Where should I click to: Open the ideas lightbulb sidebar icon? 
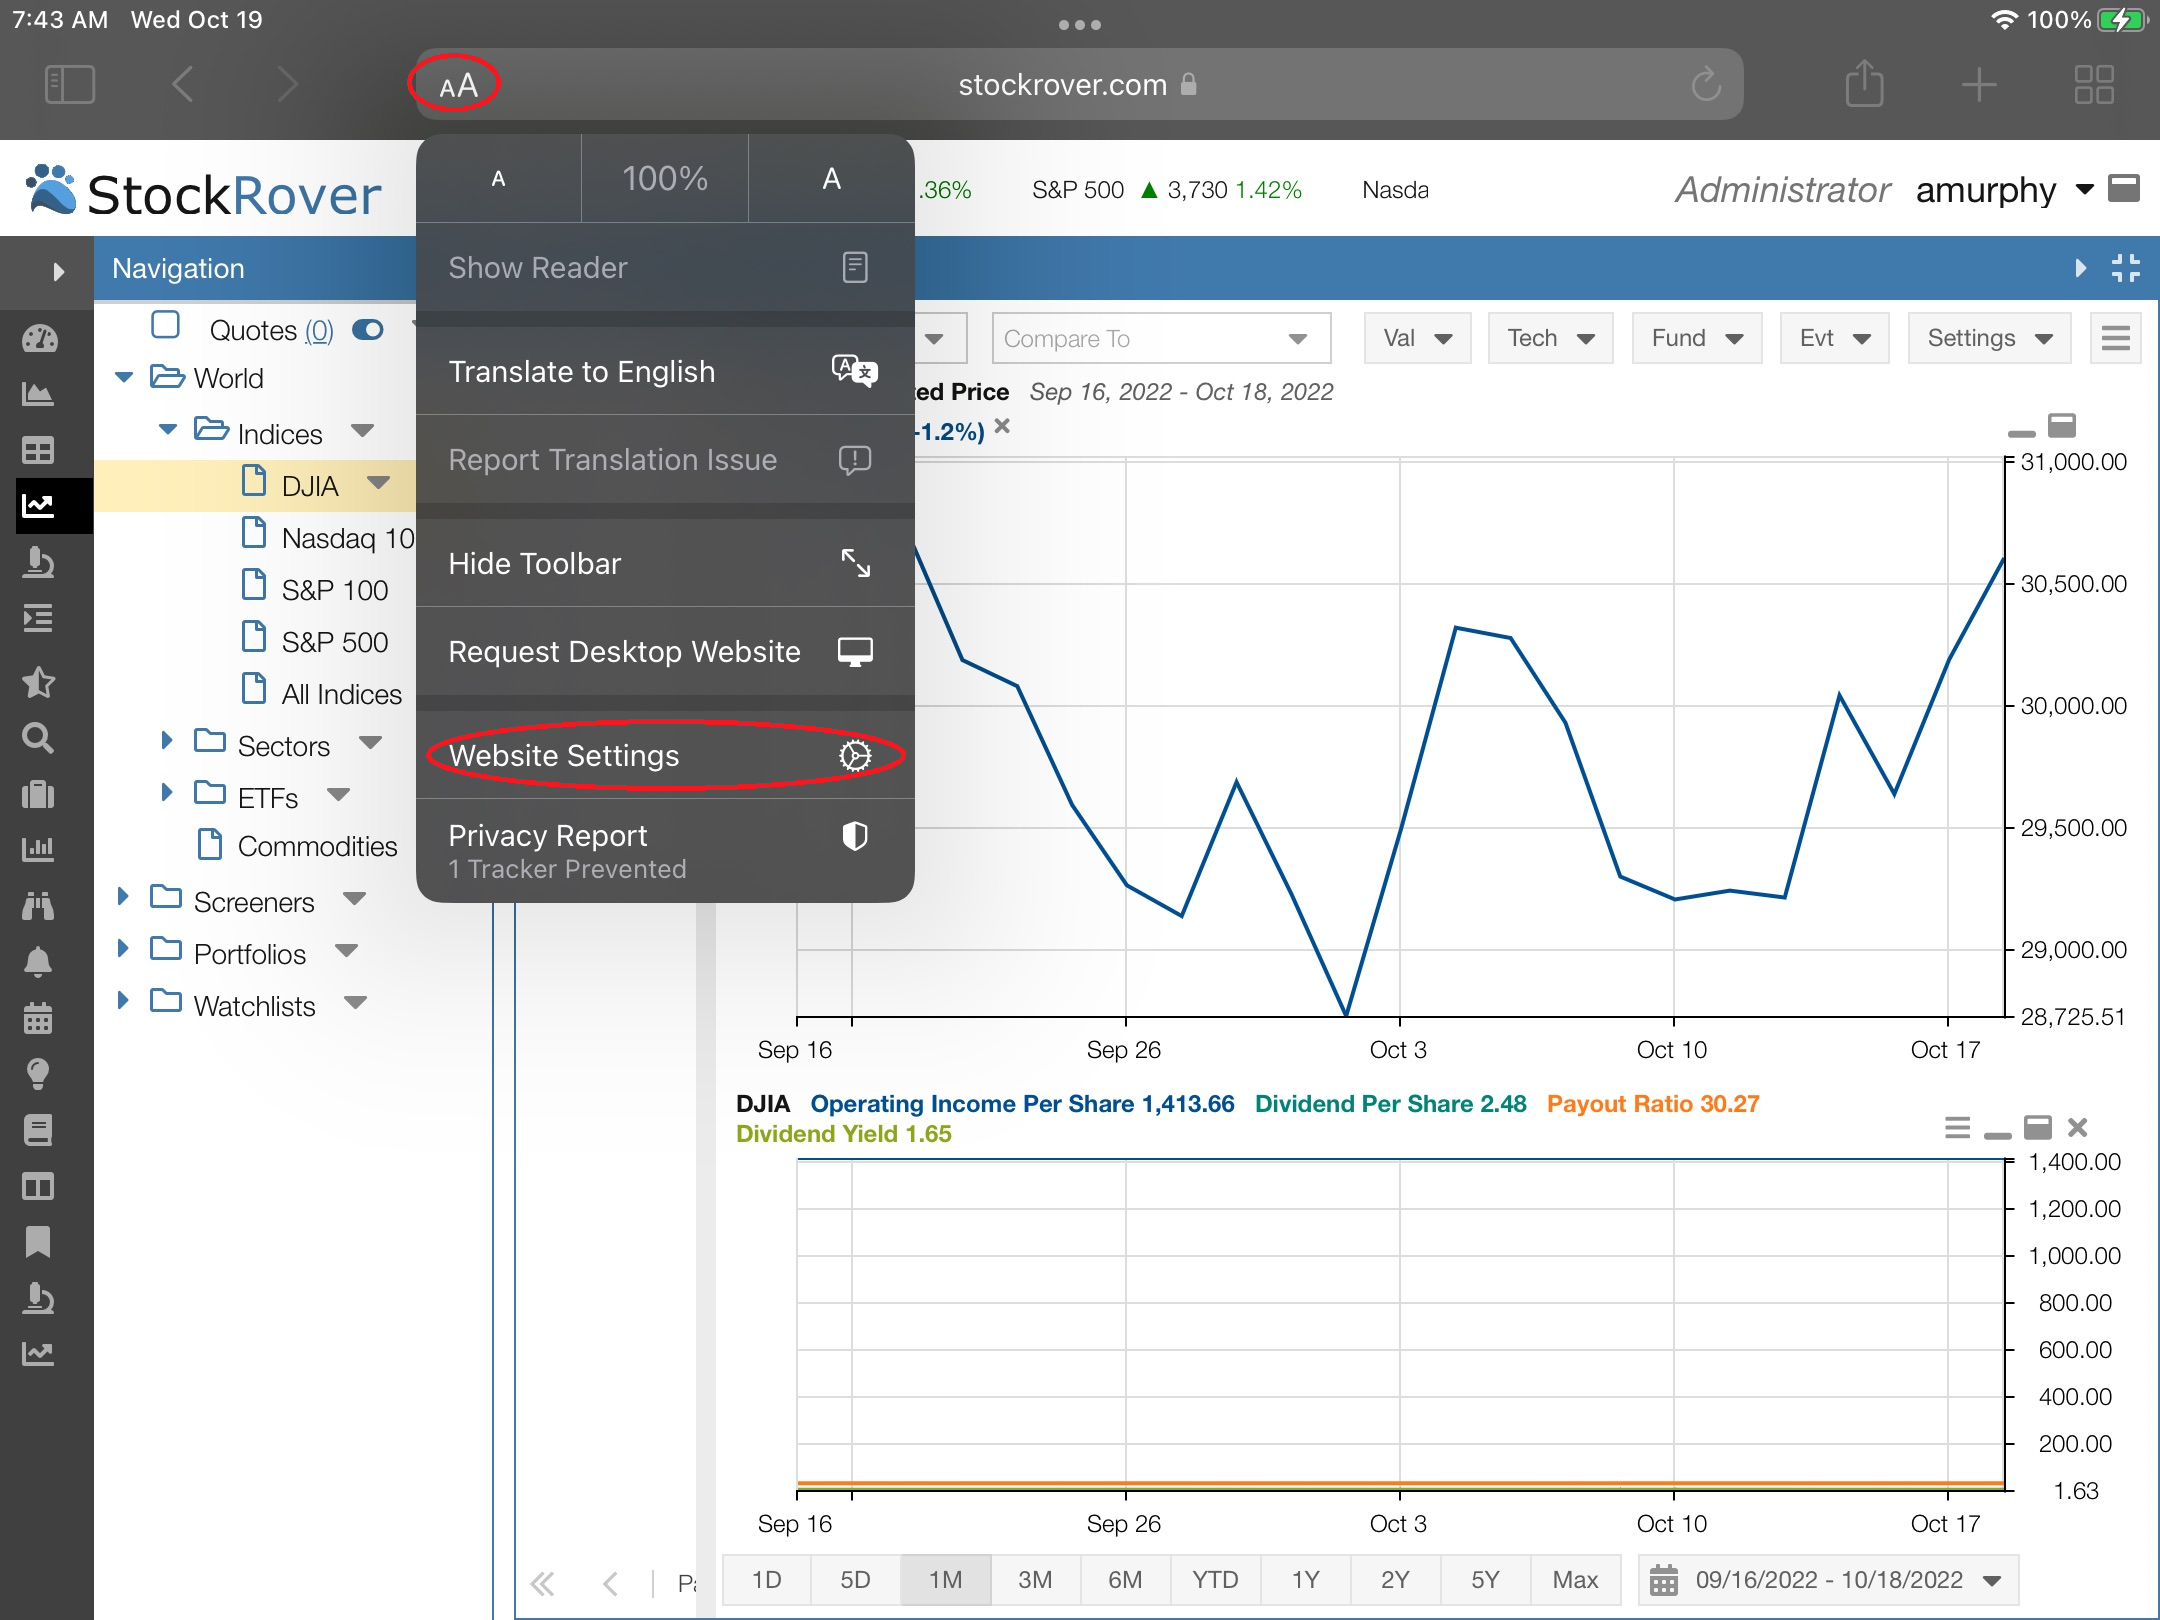click(39, 1074)
